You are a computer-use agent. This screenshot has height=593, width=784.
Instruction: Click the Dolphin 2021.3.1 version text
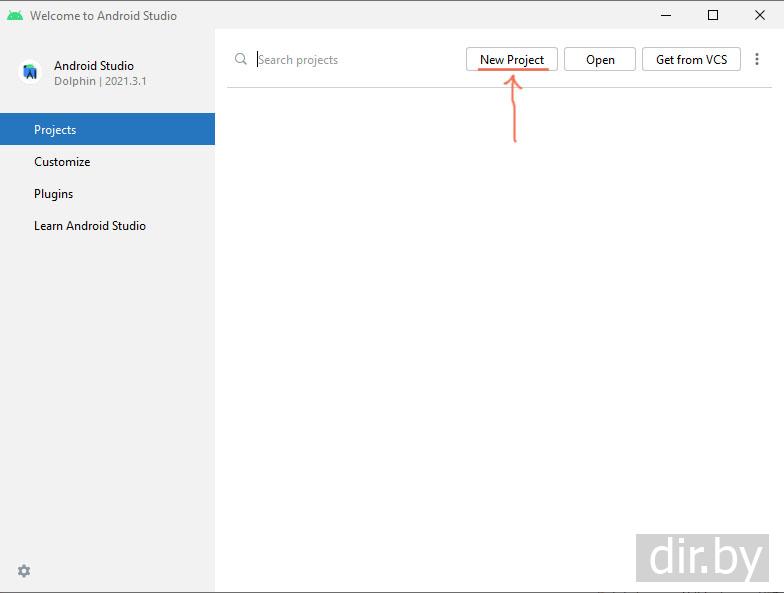(100, 81)
